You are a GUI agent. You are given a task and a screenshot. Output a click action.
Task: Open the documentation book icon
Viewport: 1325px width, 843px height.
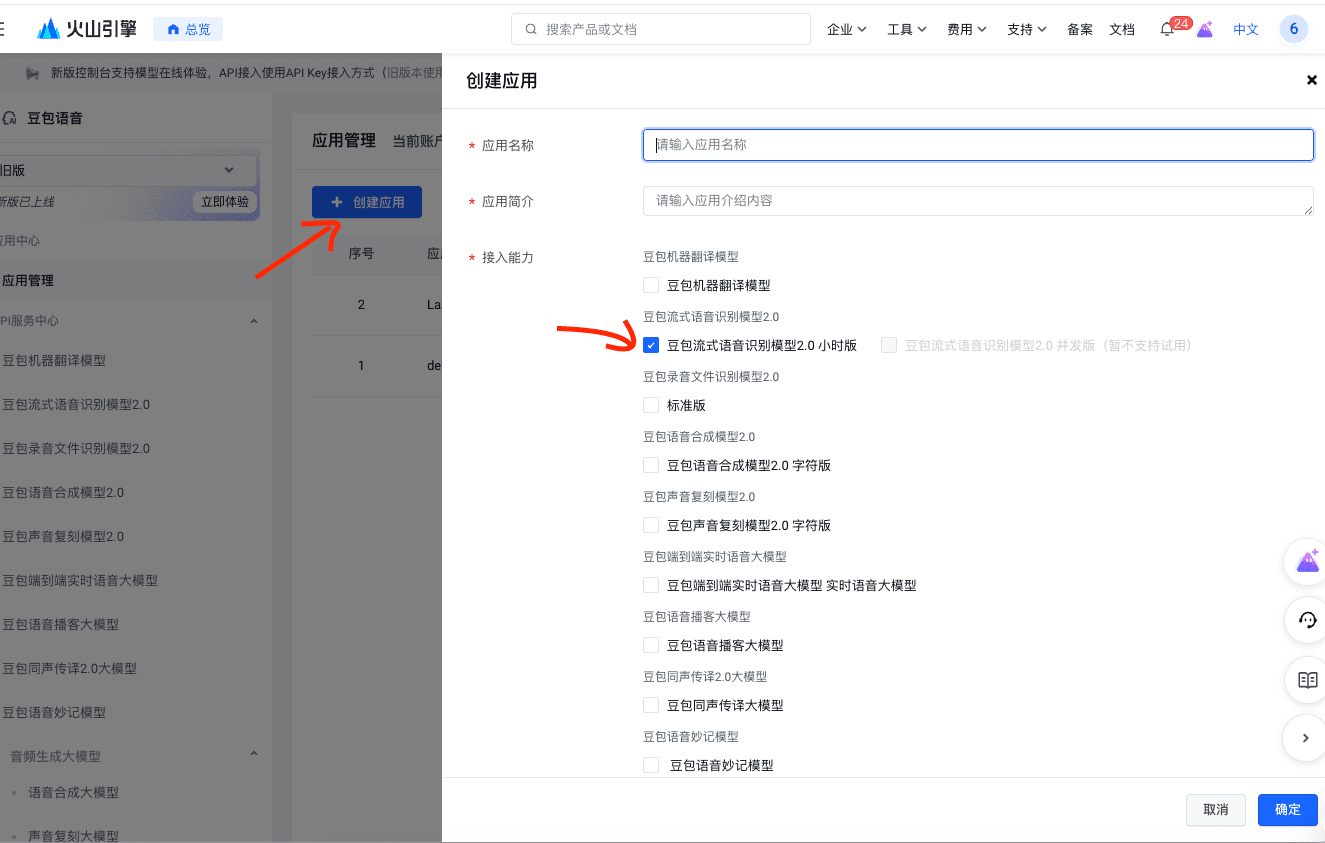pos(1307,680)
